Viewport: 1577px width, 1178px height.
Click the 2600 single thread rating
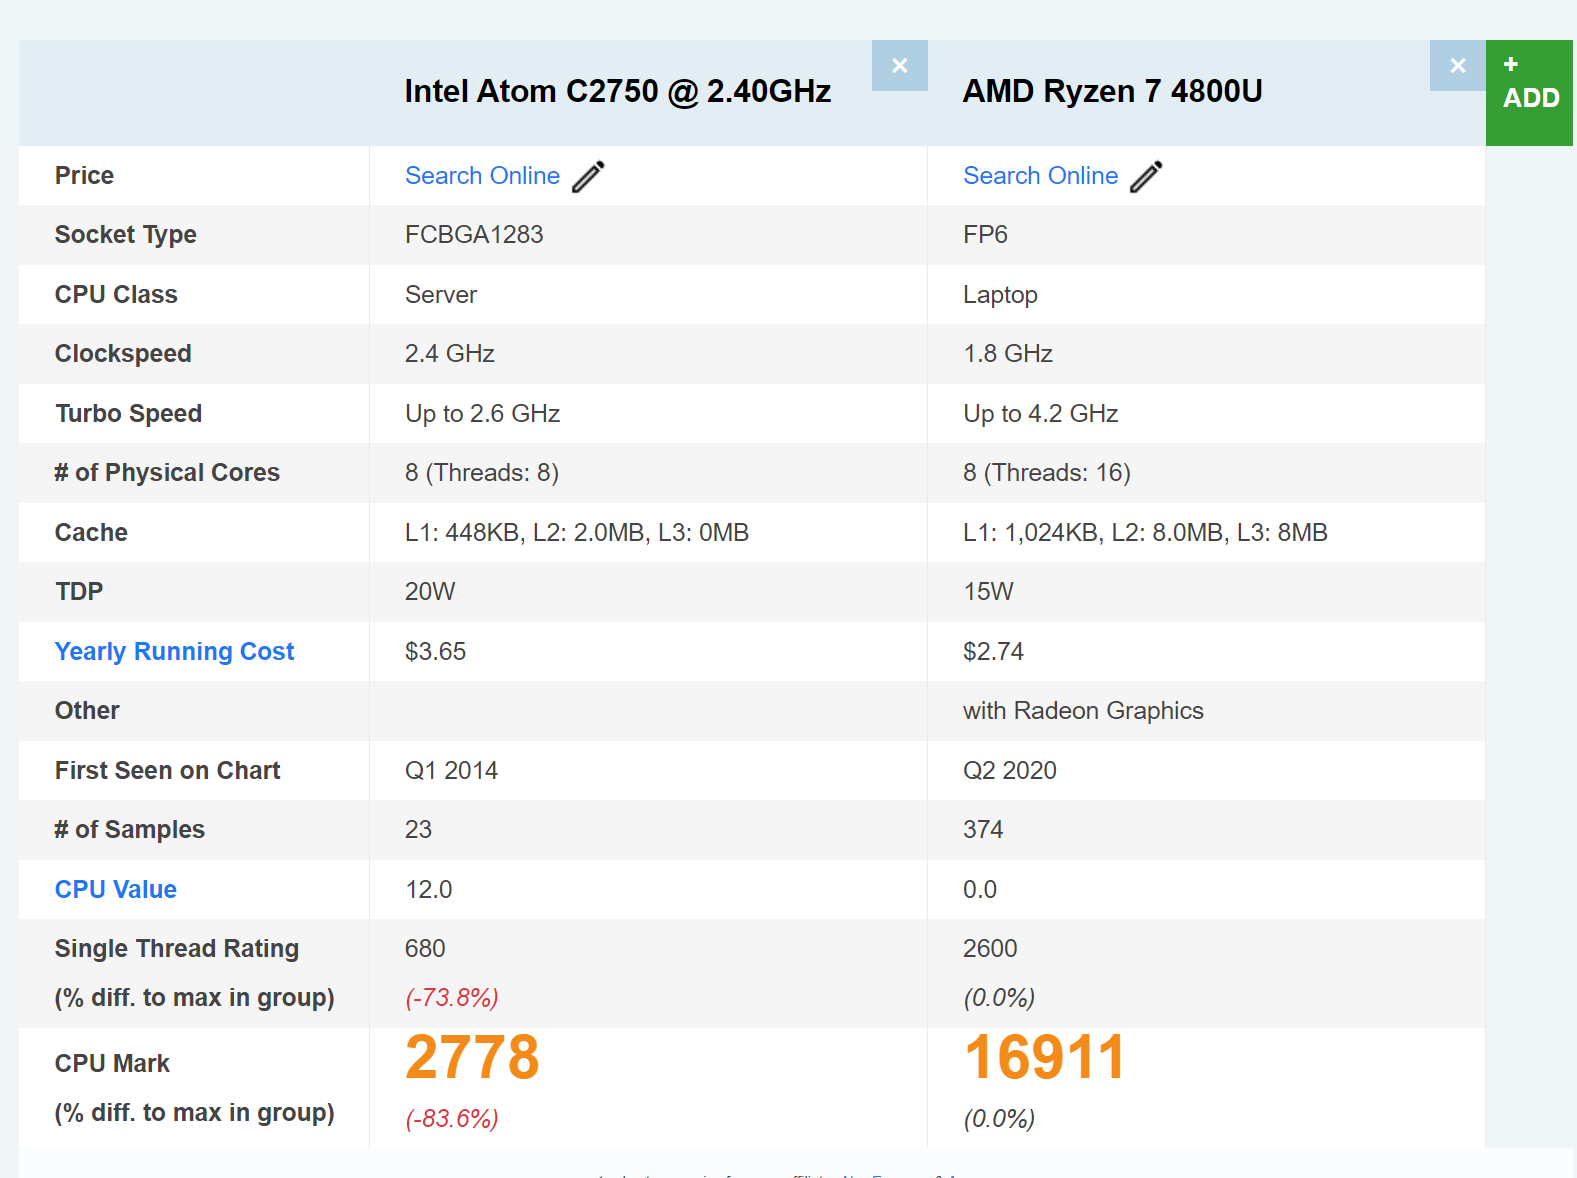990,949
